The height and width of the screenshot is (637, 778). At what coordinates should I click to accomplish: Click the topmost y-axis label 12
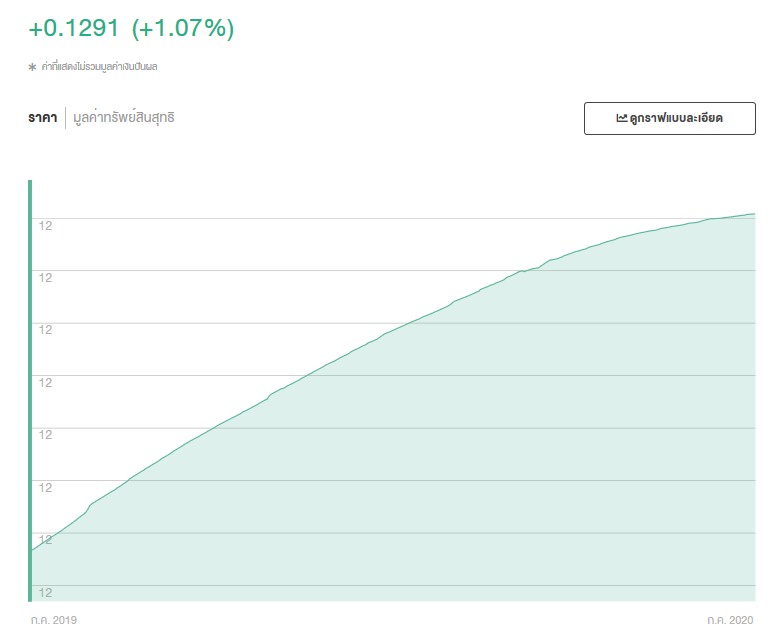click(45, 225)
